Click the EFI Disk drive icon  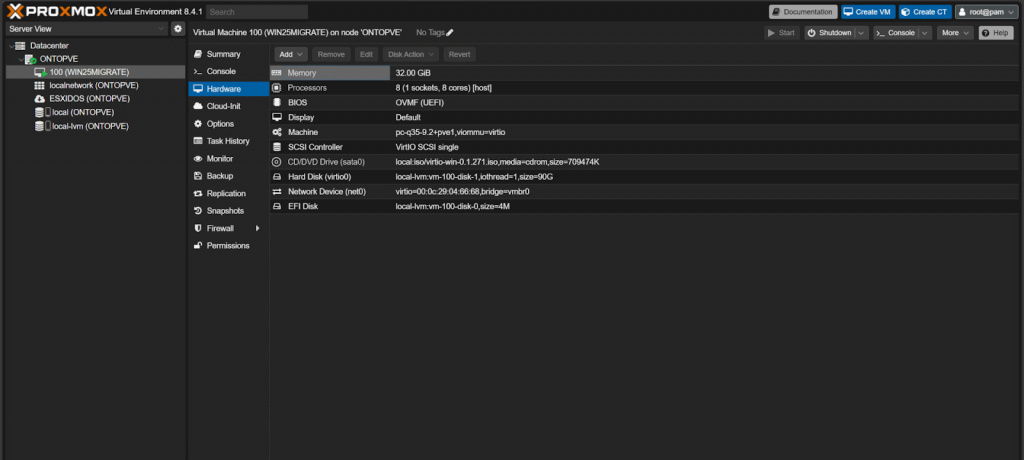click(276, 206)
